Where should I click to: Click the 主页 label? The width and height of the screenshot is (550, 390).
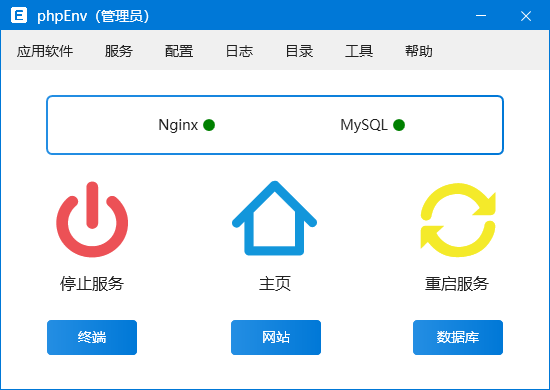pyautogui.click(x=275, y=284)
